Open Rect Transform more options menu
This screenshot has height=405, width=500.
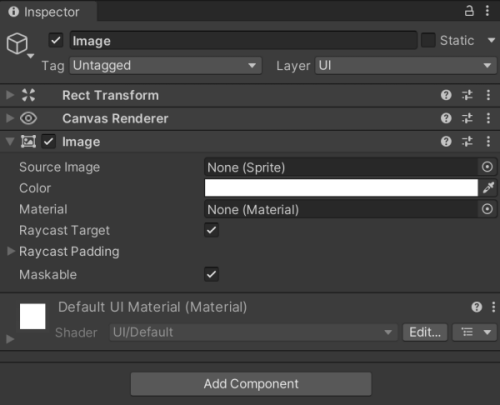488,95
